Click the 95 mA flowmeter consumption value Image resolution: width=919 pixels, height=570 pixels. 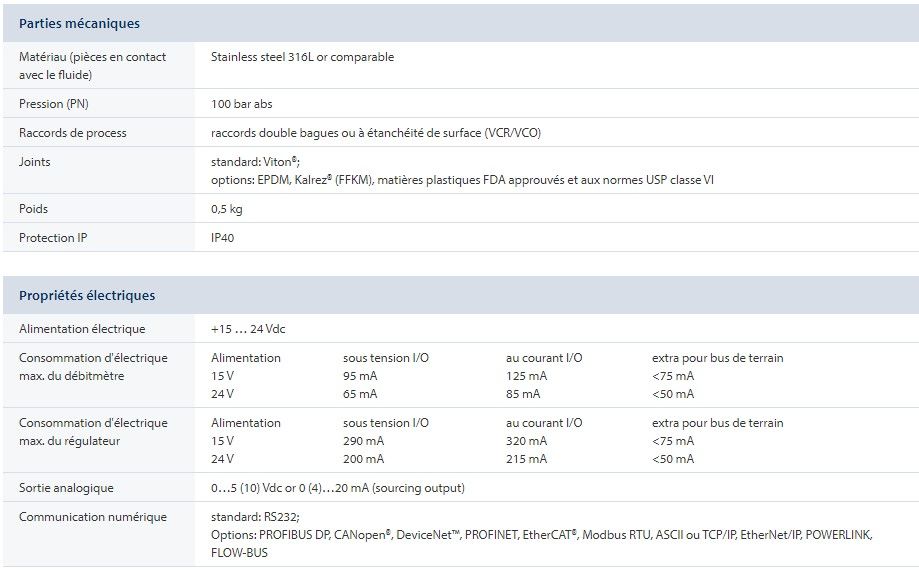click(x=363, y=376)
